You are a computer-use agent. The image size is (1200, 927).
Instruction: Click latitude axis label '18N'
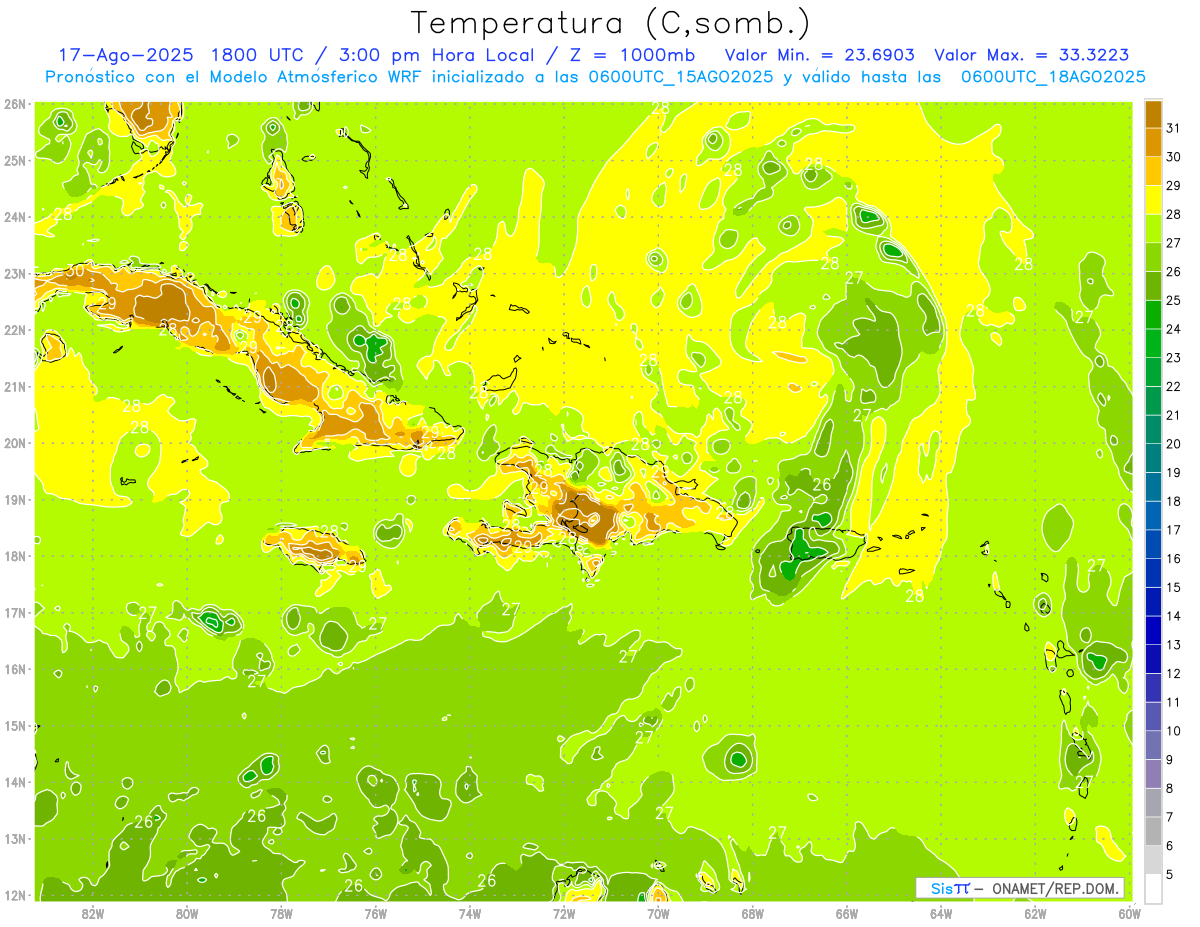pos(15,556)
